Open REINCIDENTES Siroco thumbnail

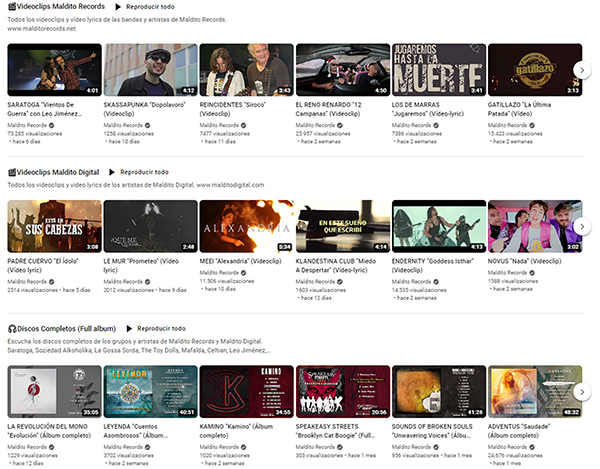pyautogui.click(x=247, y=70)
